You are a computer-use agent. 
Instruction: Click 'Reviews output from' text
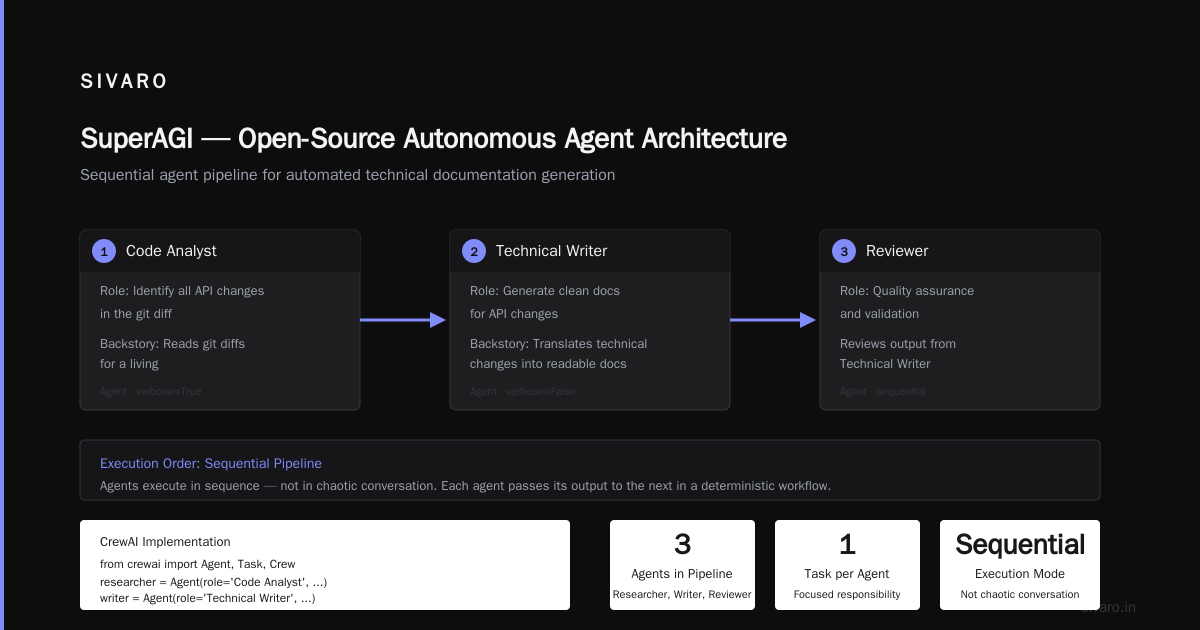pyautogui.click(x=898, y=344)
